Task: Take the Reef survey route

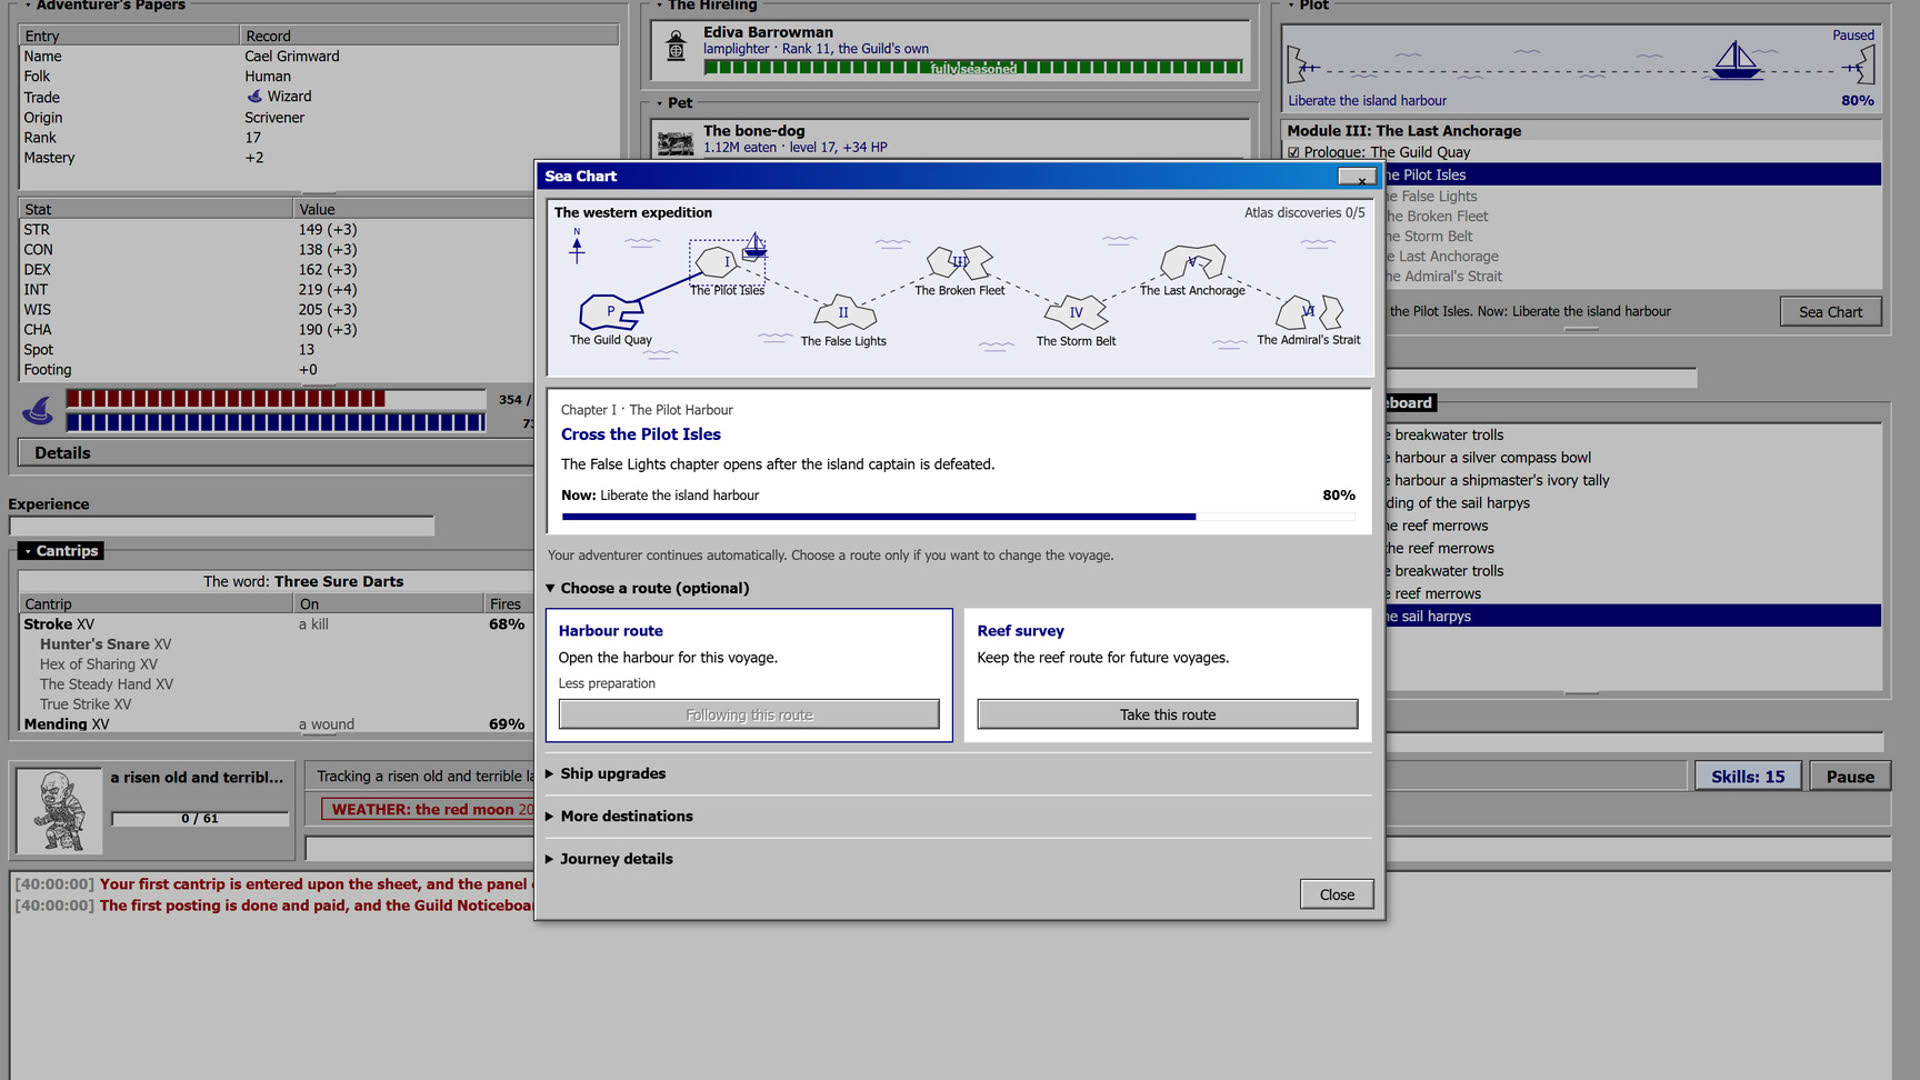Action: pos(1167,714)
